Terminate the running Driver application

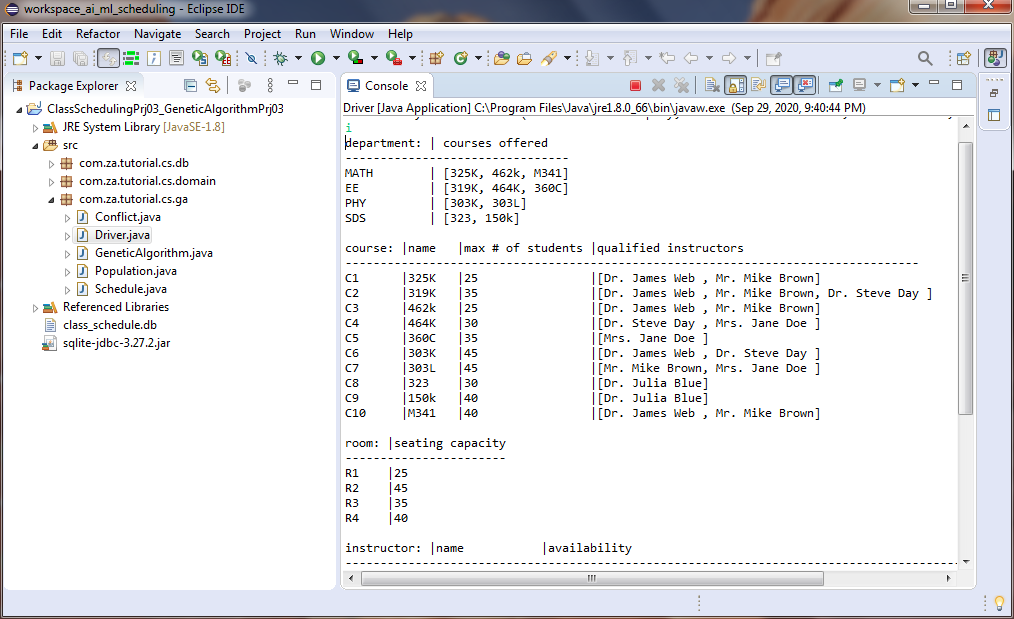point(637,85)
